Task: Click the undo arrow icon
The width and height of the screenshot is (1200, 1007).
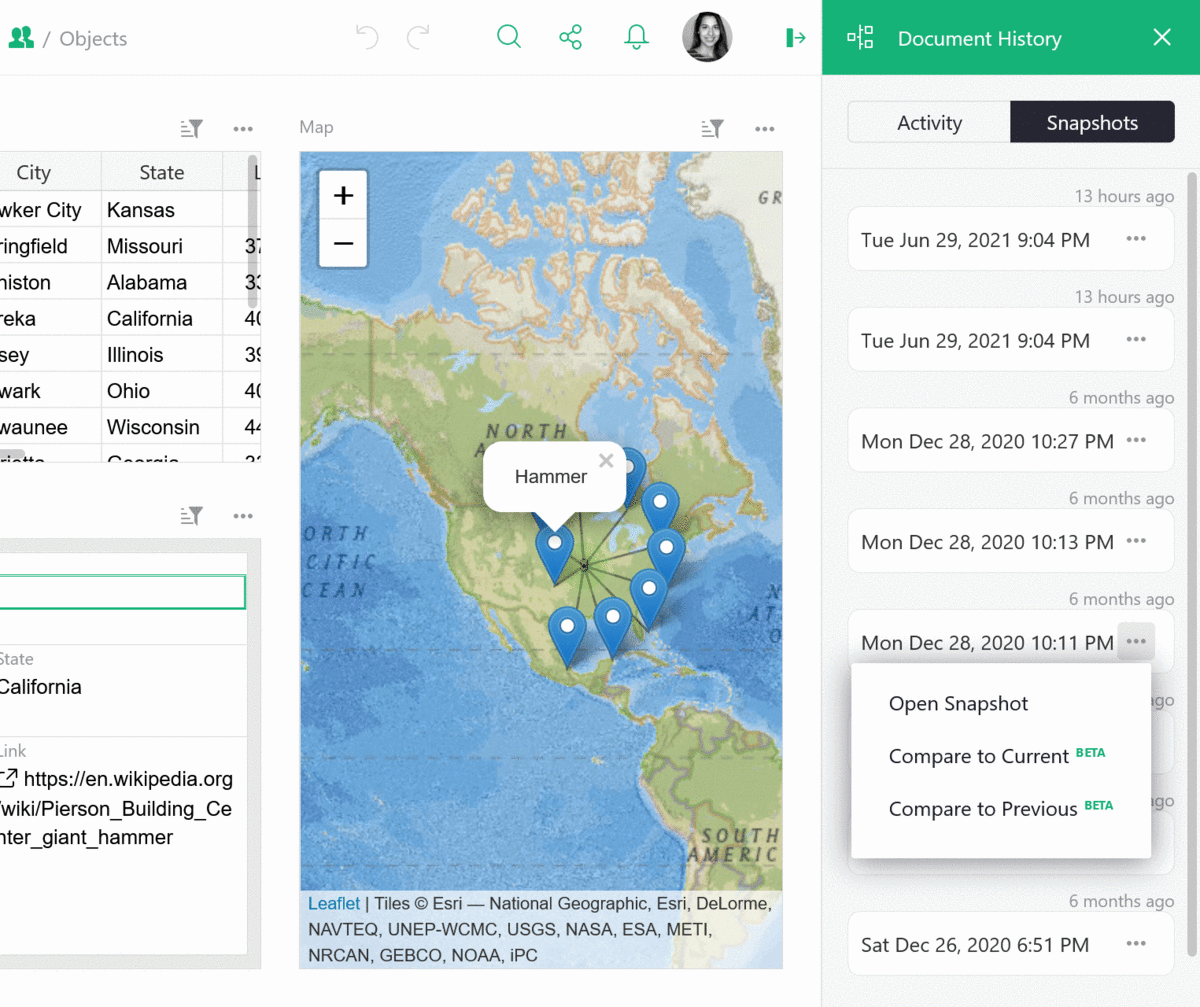Action: click(367, 38)
